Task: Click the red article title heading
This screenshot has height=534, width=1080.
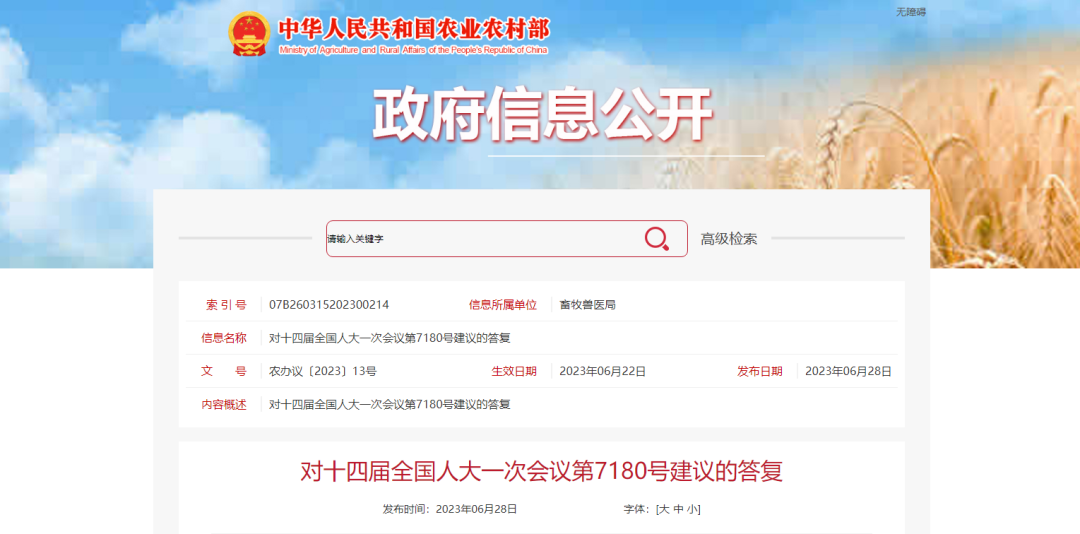Action: [541, 472]
